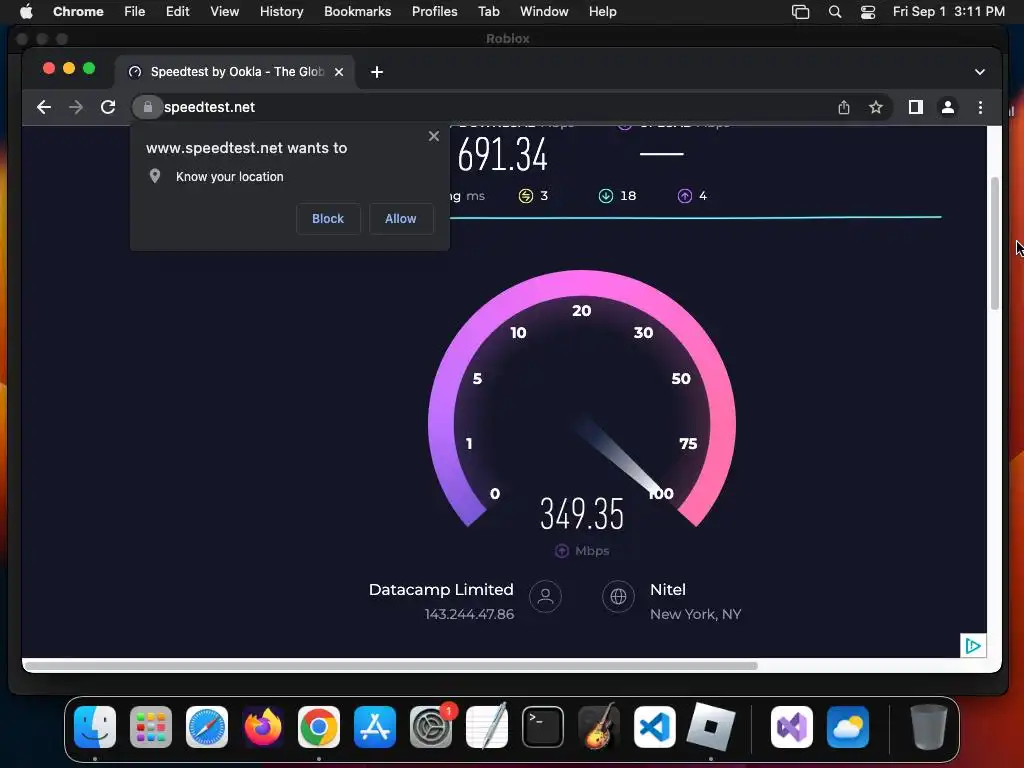Click the globe server icon beside Nitel
The width and height of the screenshot is (1024, 768).
618,596
